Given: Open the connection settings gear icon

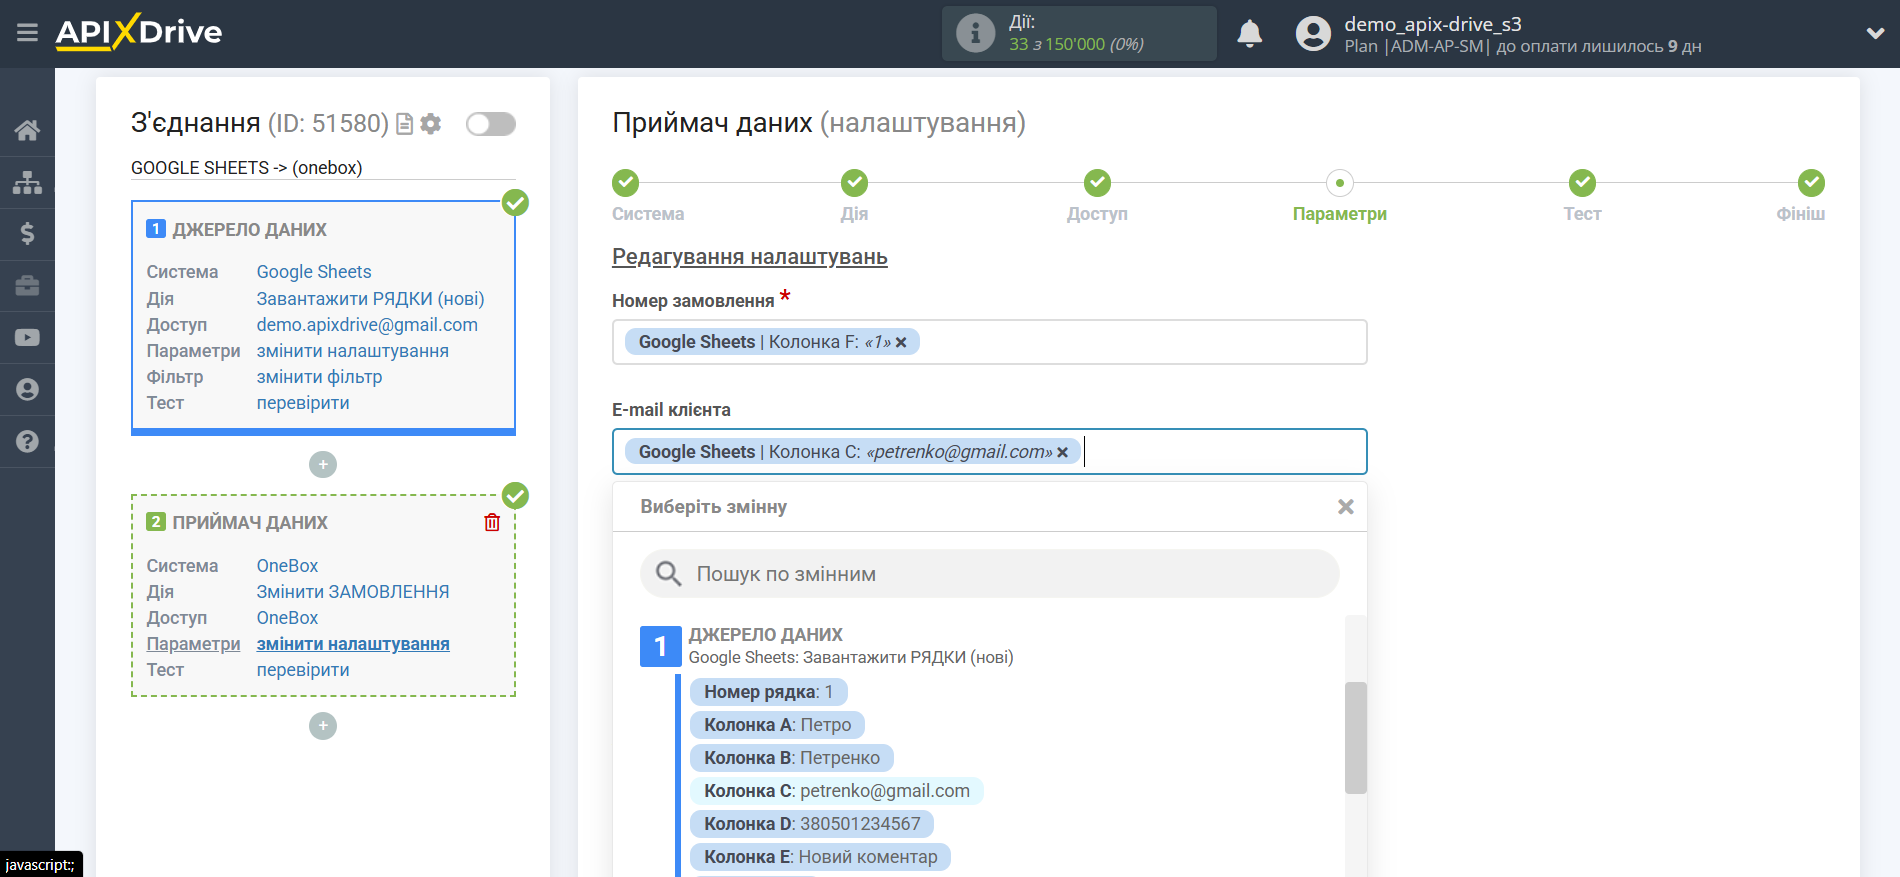Looking at the screenshot, I should pos(431,124).
